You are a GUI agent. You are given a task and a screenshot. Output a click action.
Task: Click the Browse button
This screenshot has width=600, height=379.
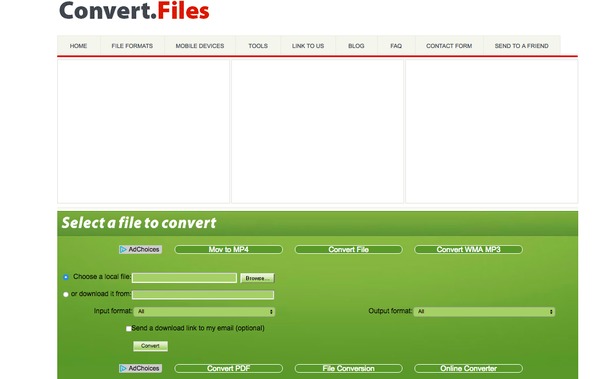pos(258,278)
